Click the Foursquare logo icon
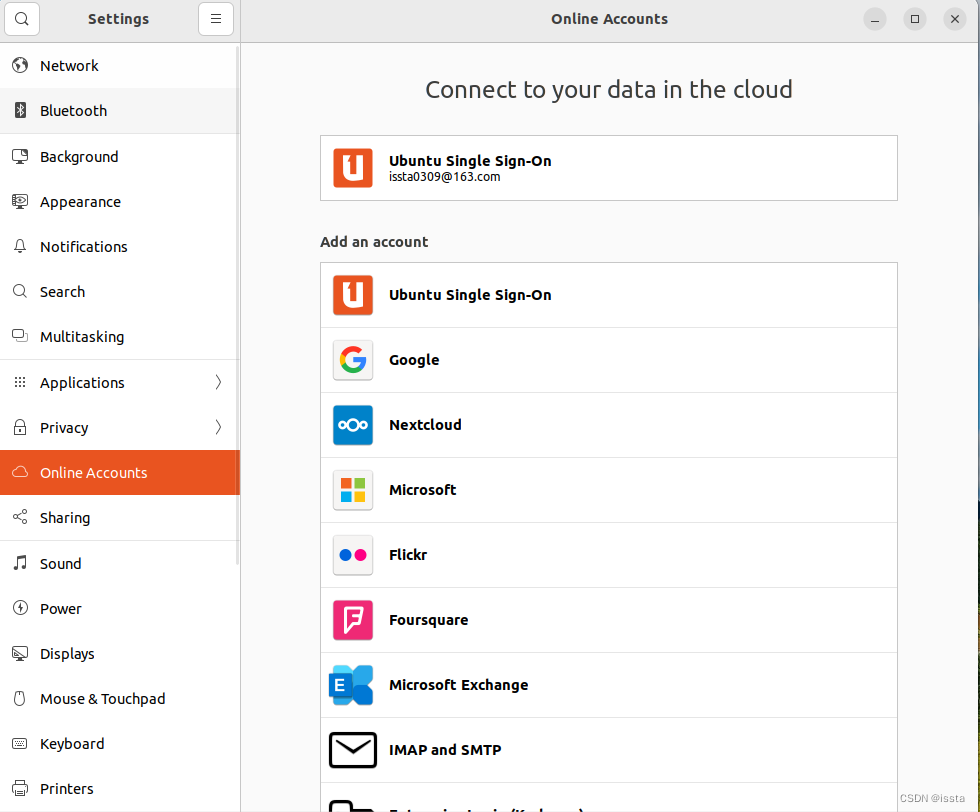Image resolution: width=980 pixels, height=812 pixels. [353, 620]
